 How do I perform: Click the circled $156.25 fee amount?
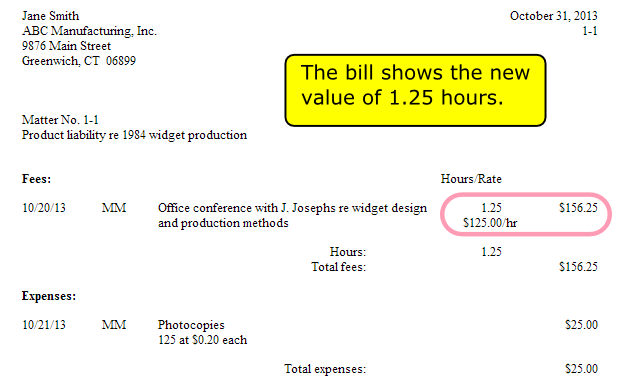(x=578, y=208)
